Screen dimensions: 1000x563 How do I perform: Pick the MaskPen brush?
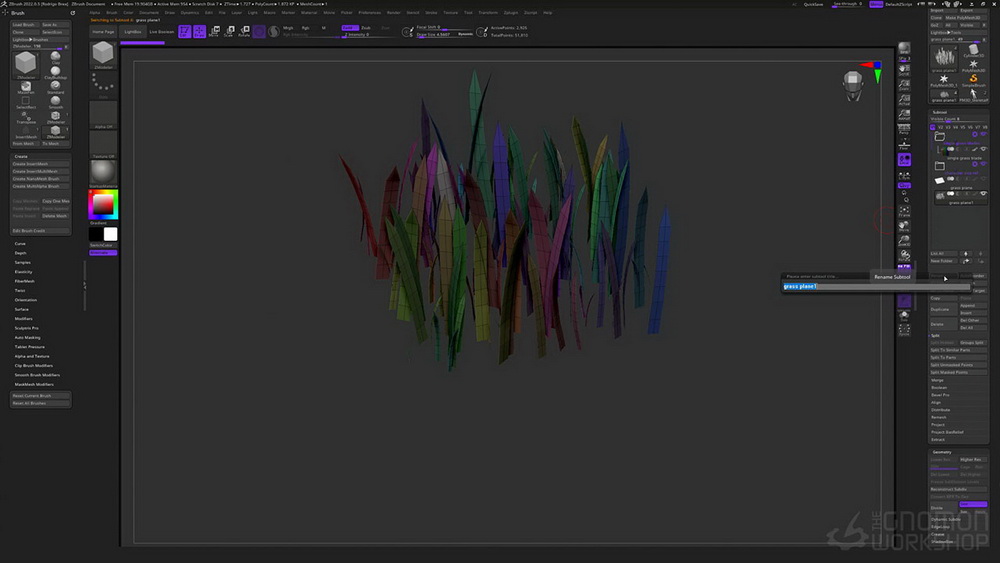26,87
